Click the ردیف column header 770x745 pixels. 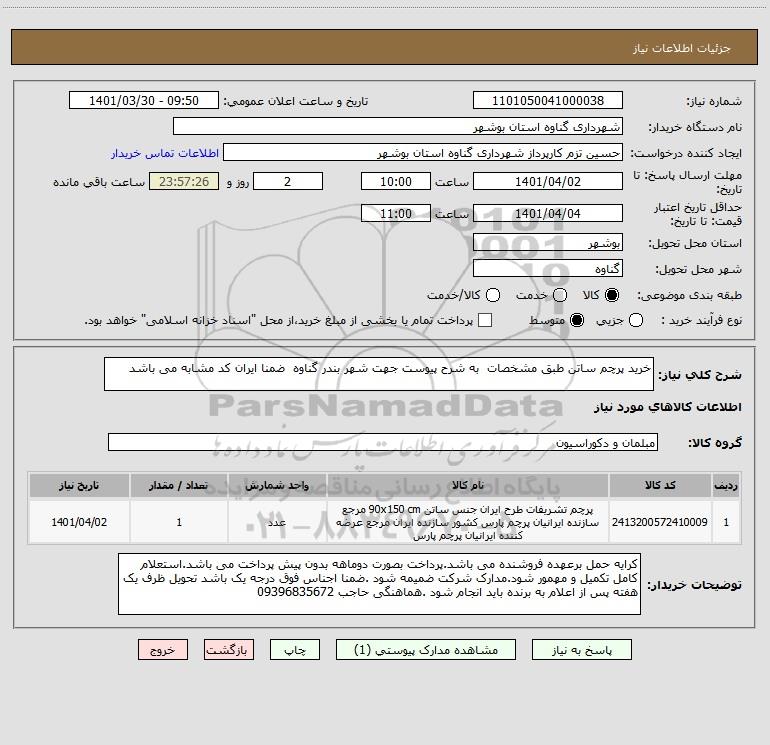726,485
